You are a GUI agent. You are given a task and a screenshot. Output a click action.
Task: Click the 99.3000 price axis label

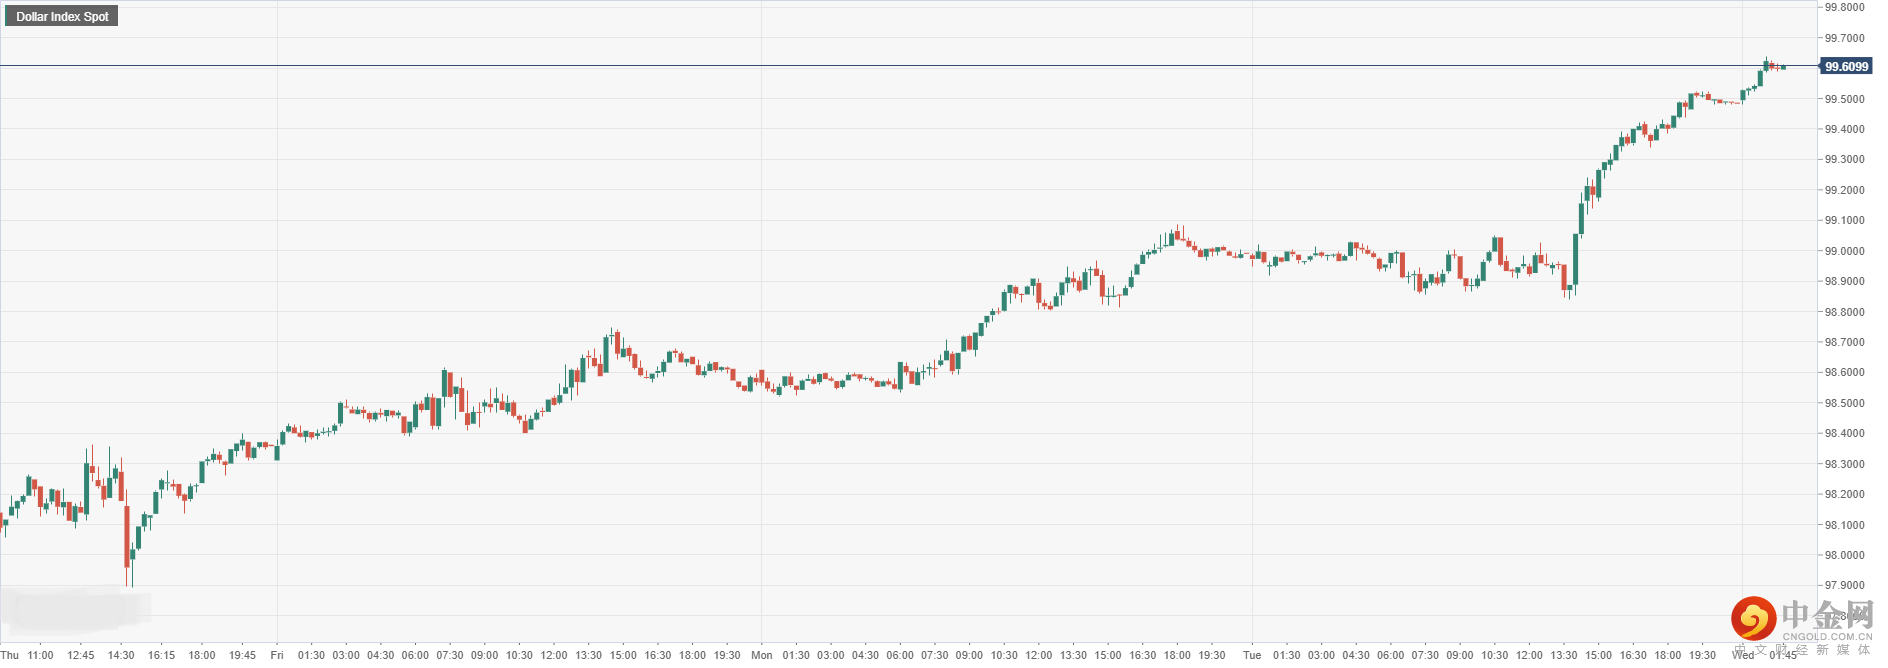click(1844, 159)
